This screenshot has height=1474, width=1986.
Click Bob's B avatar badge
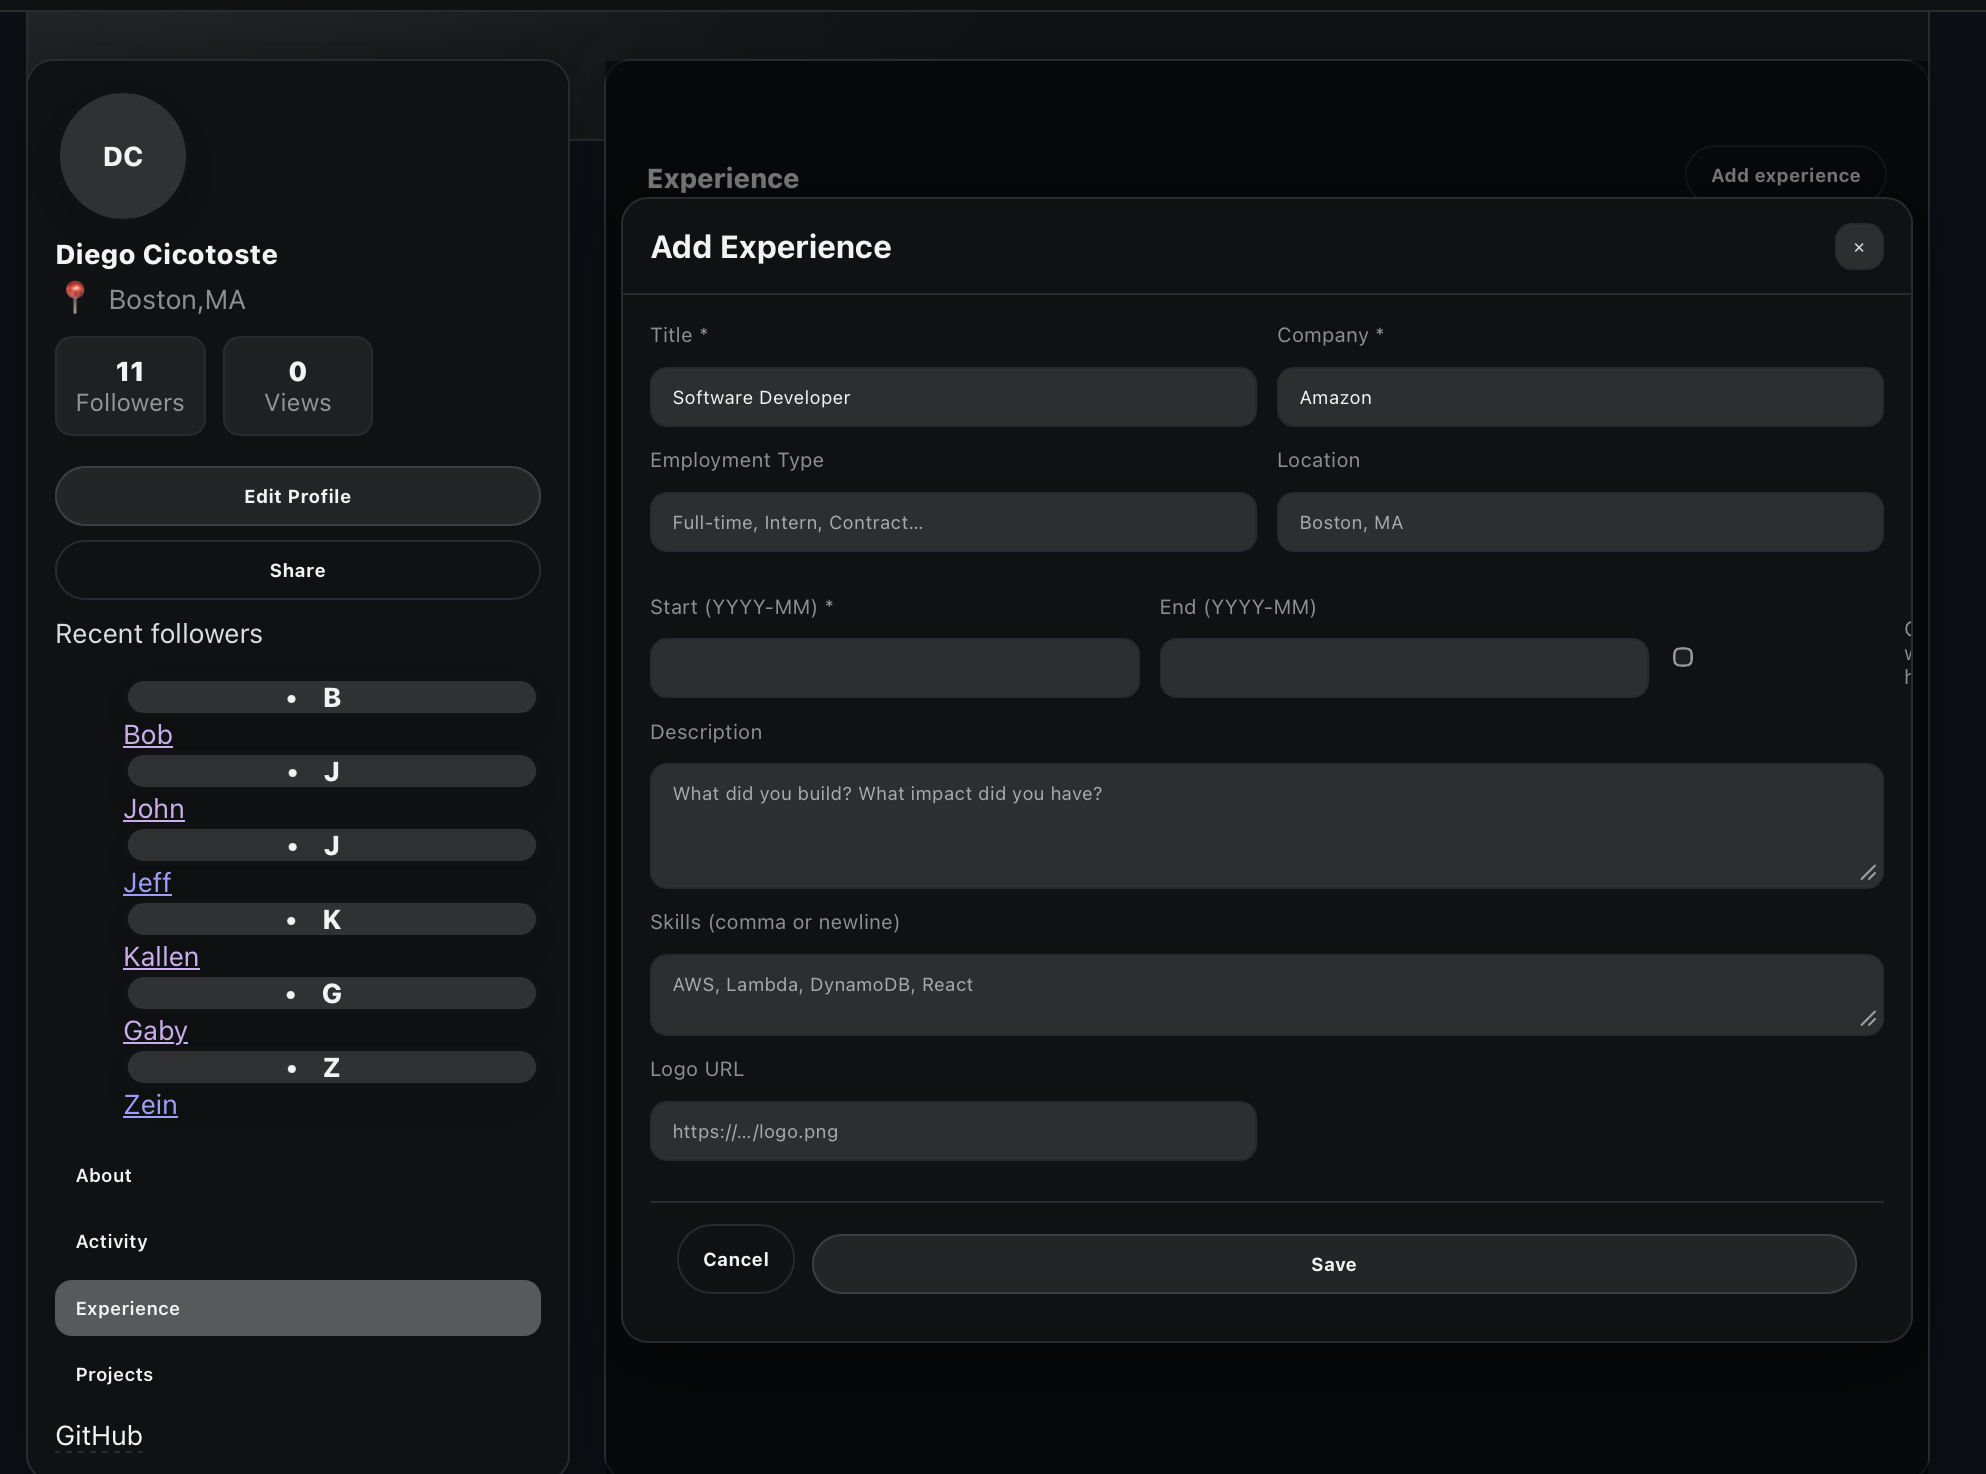tap(332, 698)
